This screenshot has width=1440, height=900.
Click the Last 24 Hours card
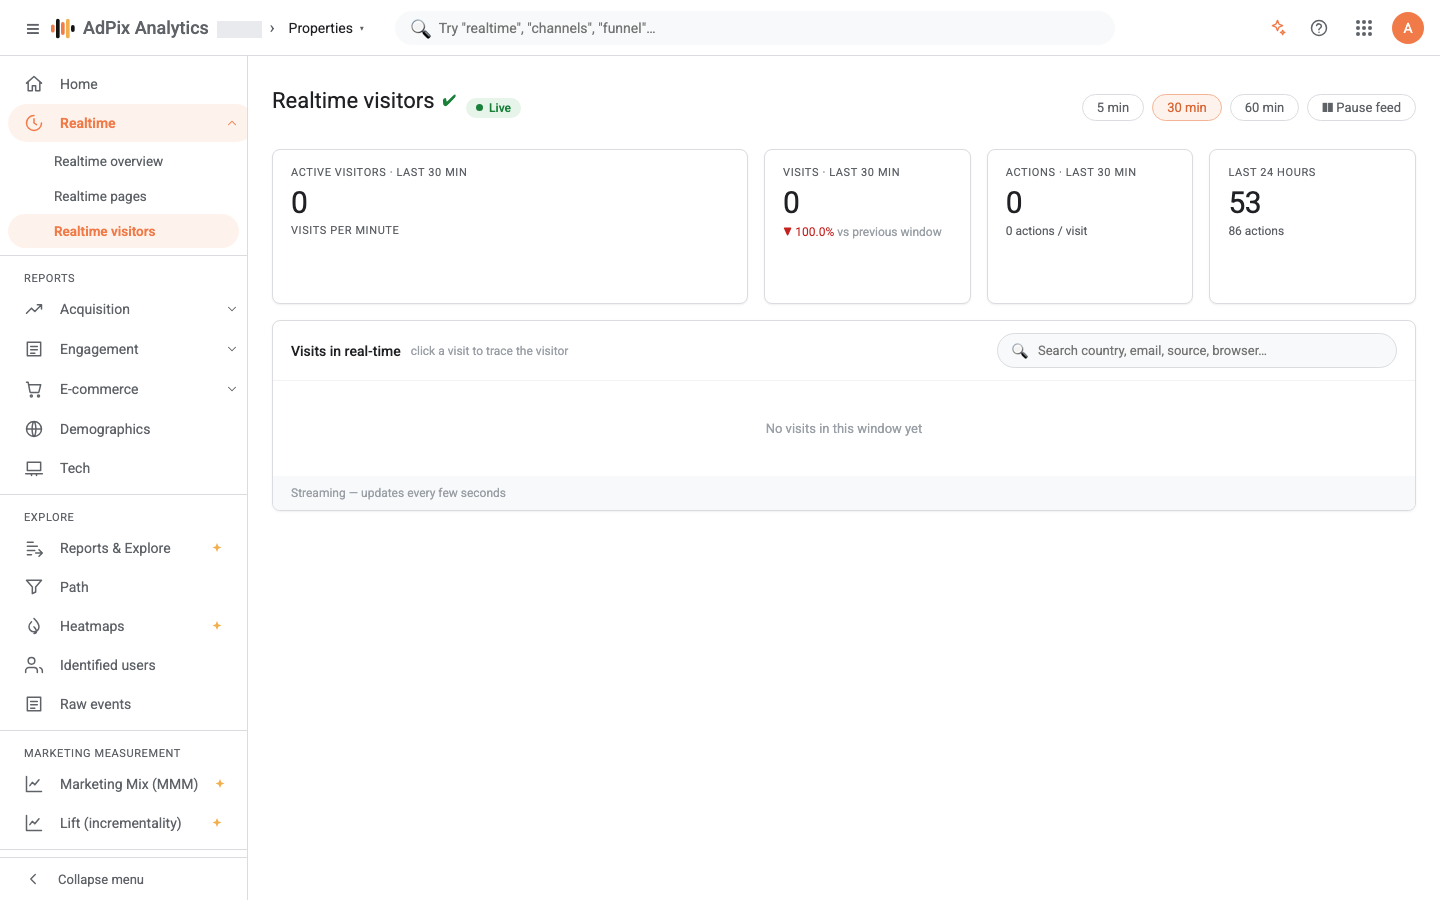coord(1312,226)
